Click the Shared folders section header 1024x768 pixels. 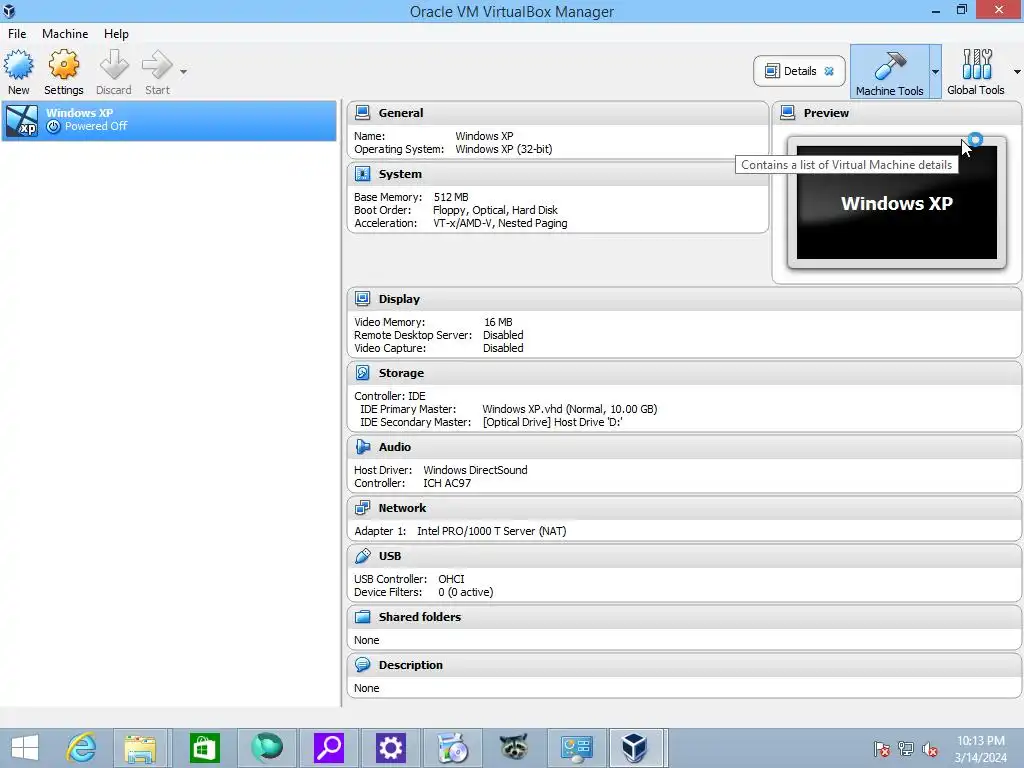point(684,616)
